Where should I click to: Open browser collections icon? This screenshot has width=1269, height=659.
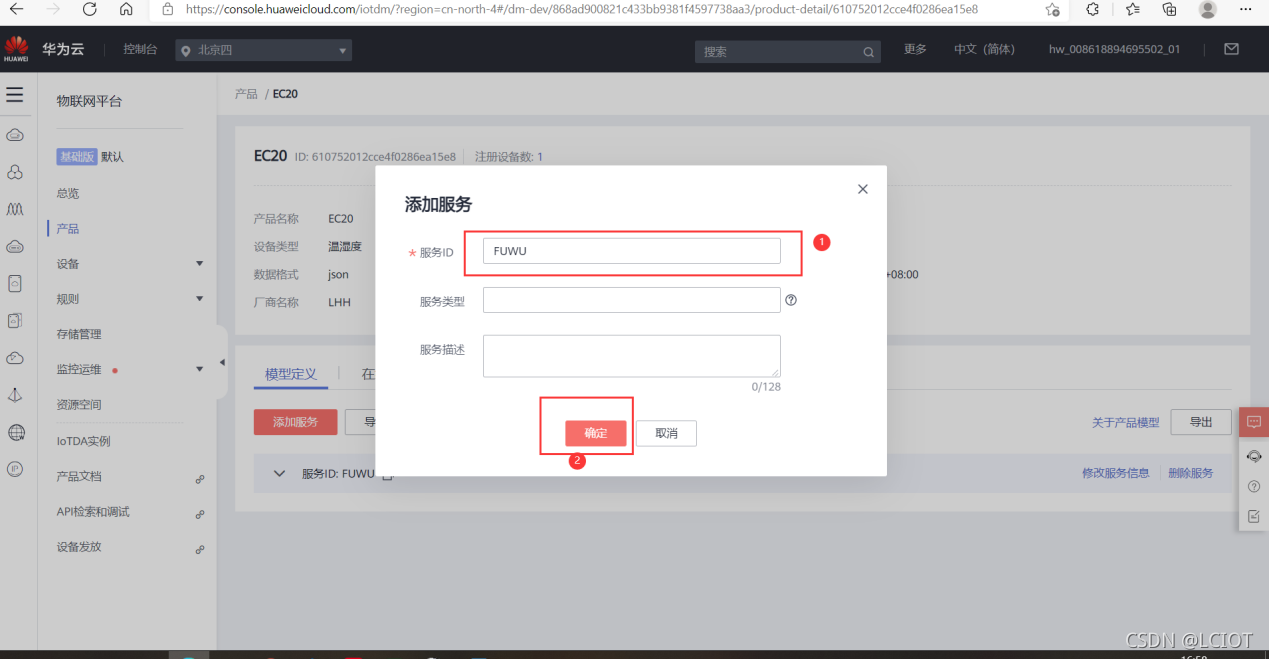pos(1169,9)
